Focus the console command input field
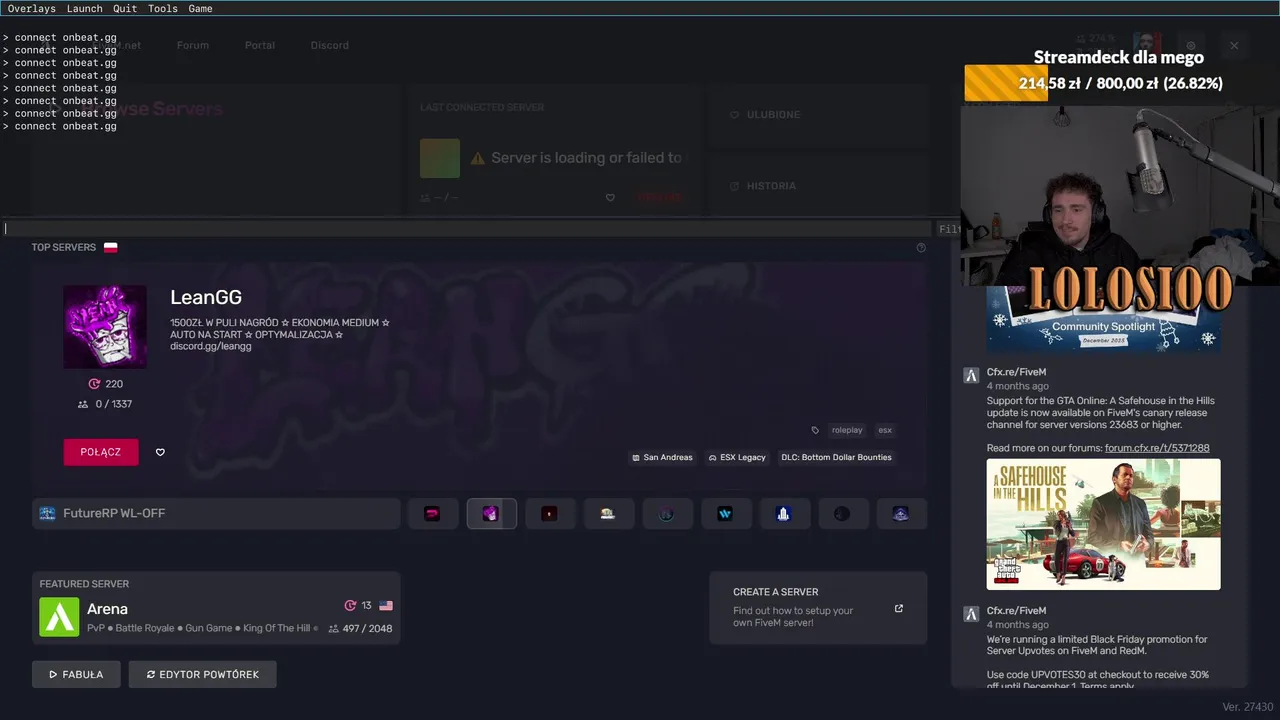The height and width of the screenshot is (720, 1280). (466, 228)
